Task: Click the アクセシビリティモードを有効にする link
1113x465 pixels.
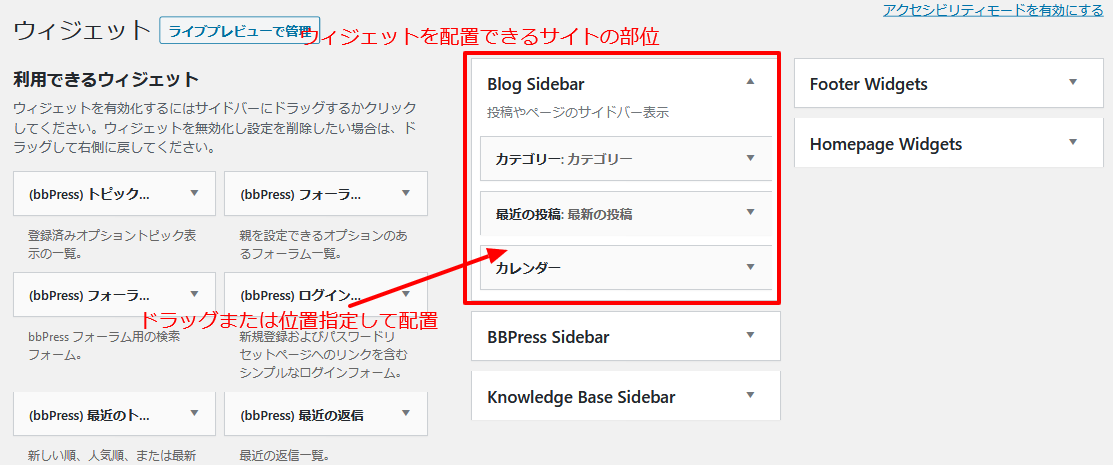Action: (x=993, y=9)
